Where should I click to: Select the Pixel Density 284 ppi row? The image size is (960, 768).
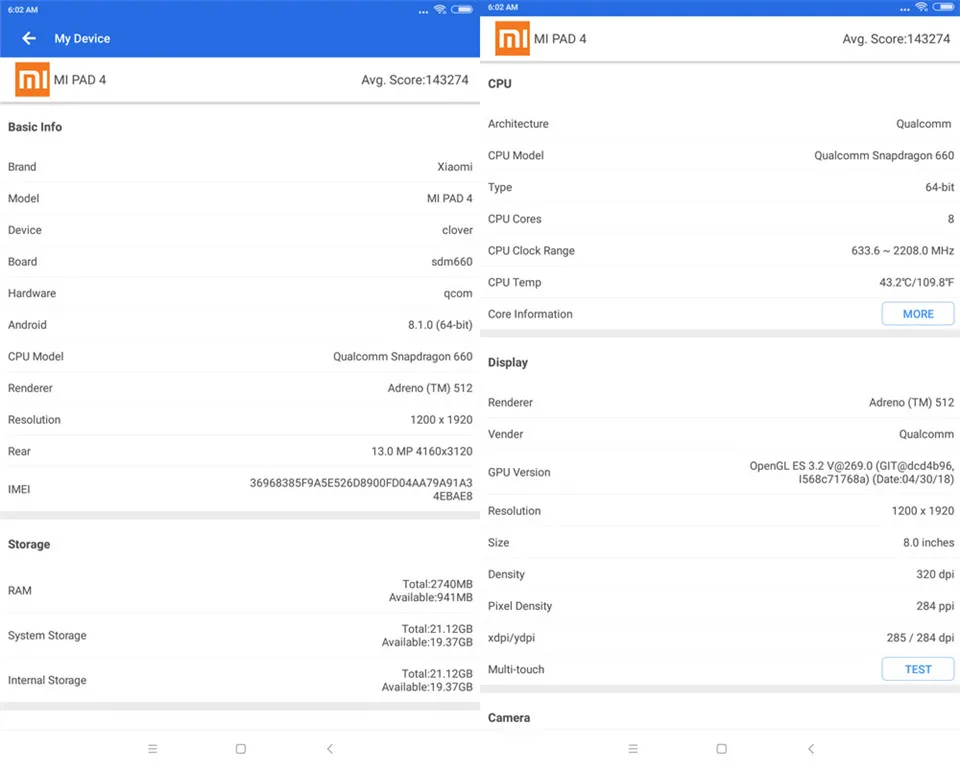click(720, 606)
